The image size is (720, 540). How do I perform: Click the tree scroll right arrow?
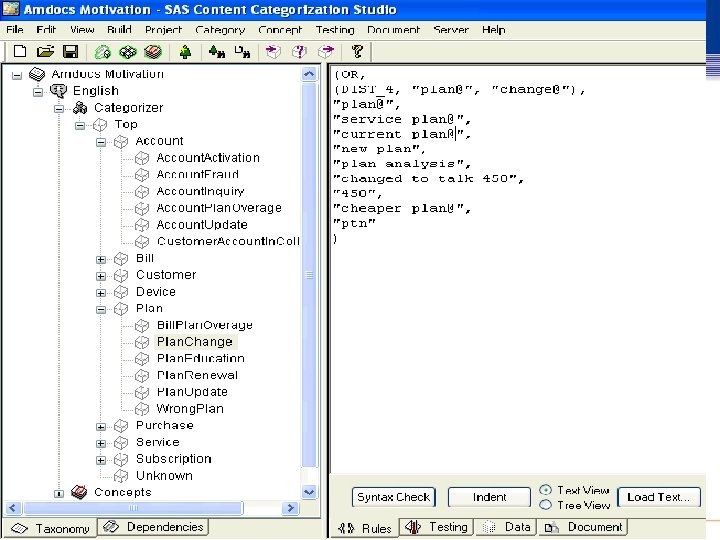click(x=290, y=508)
